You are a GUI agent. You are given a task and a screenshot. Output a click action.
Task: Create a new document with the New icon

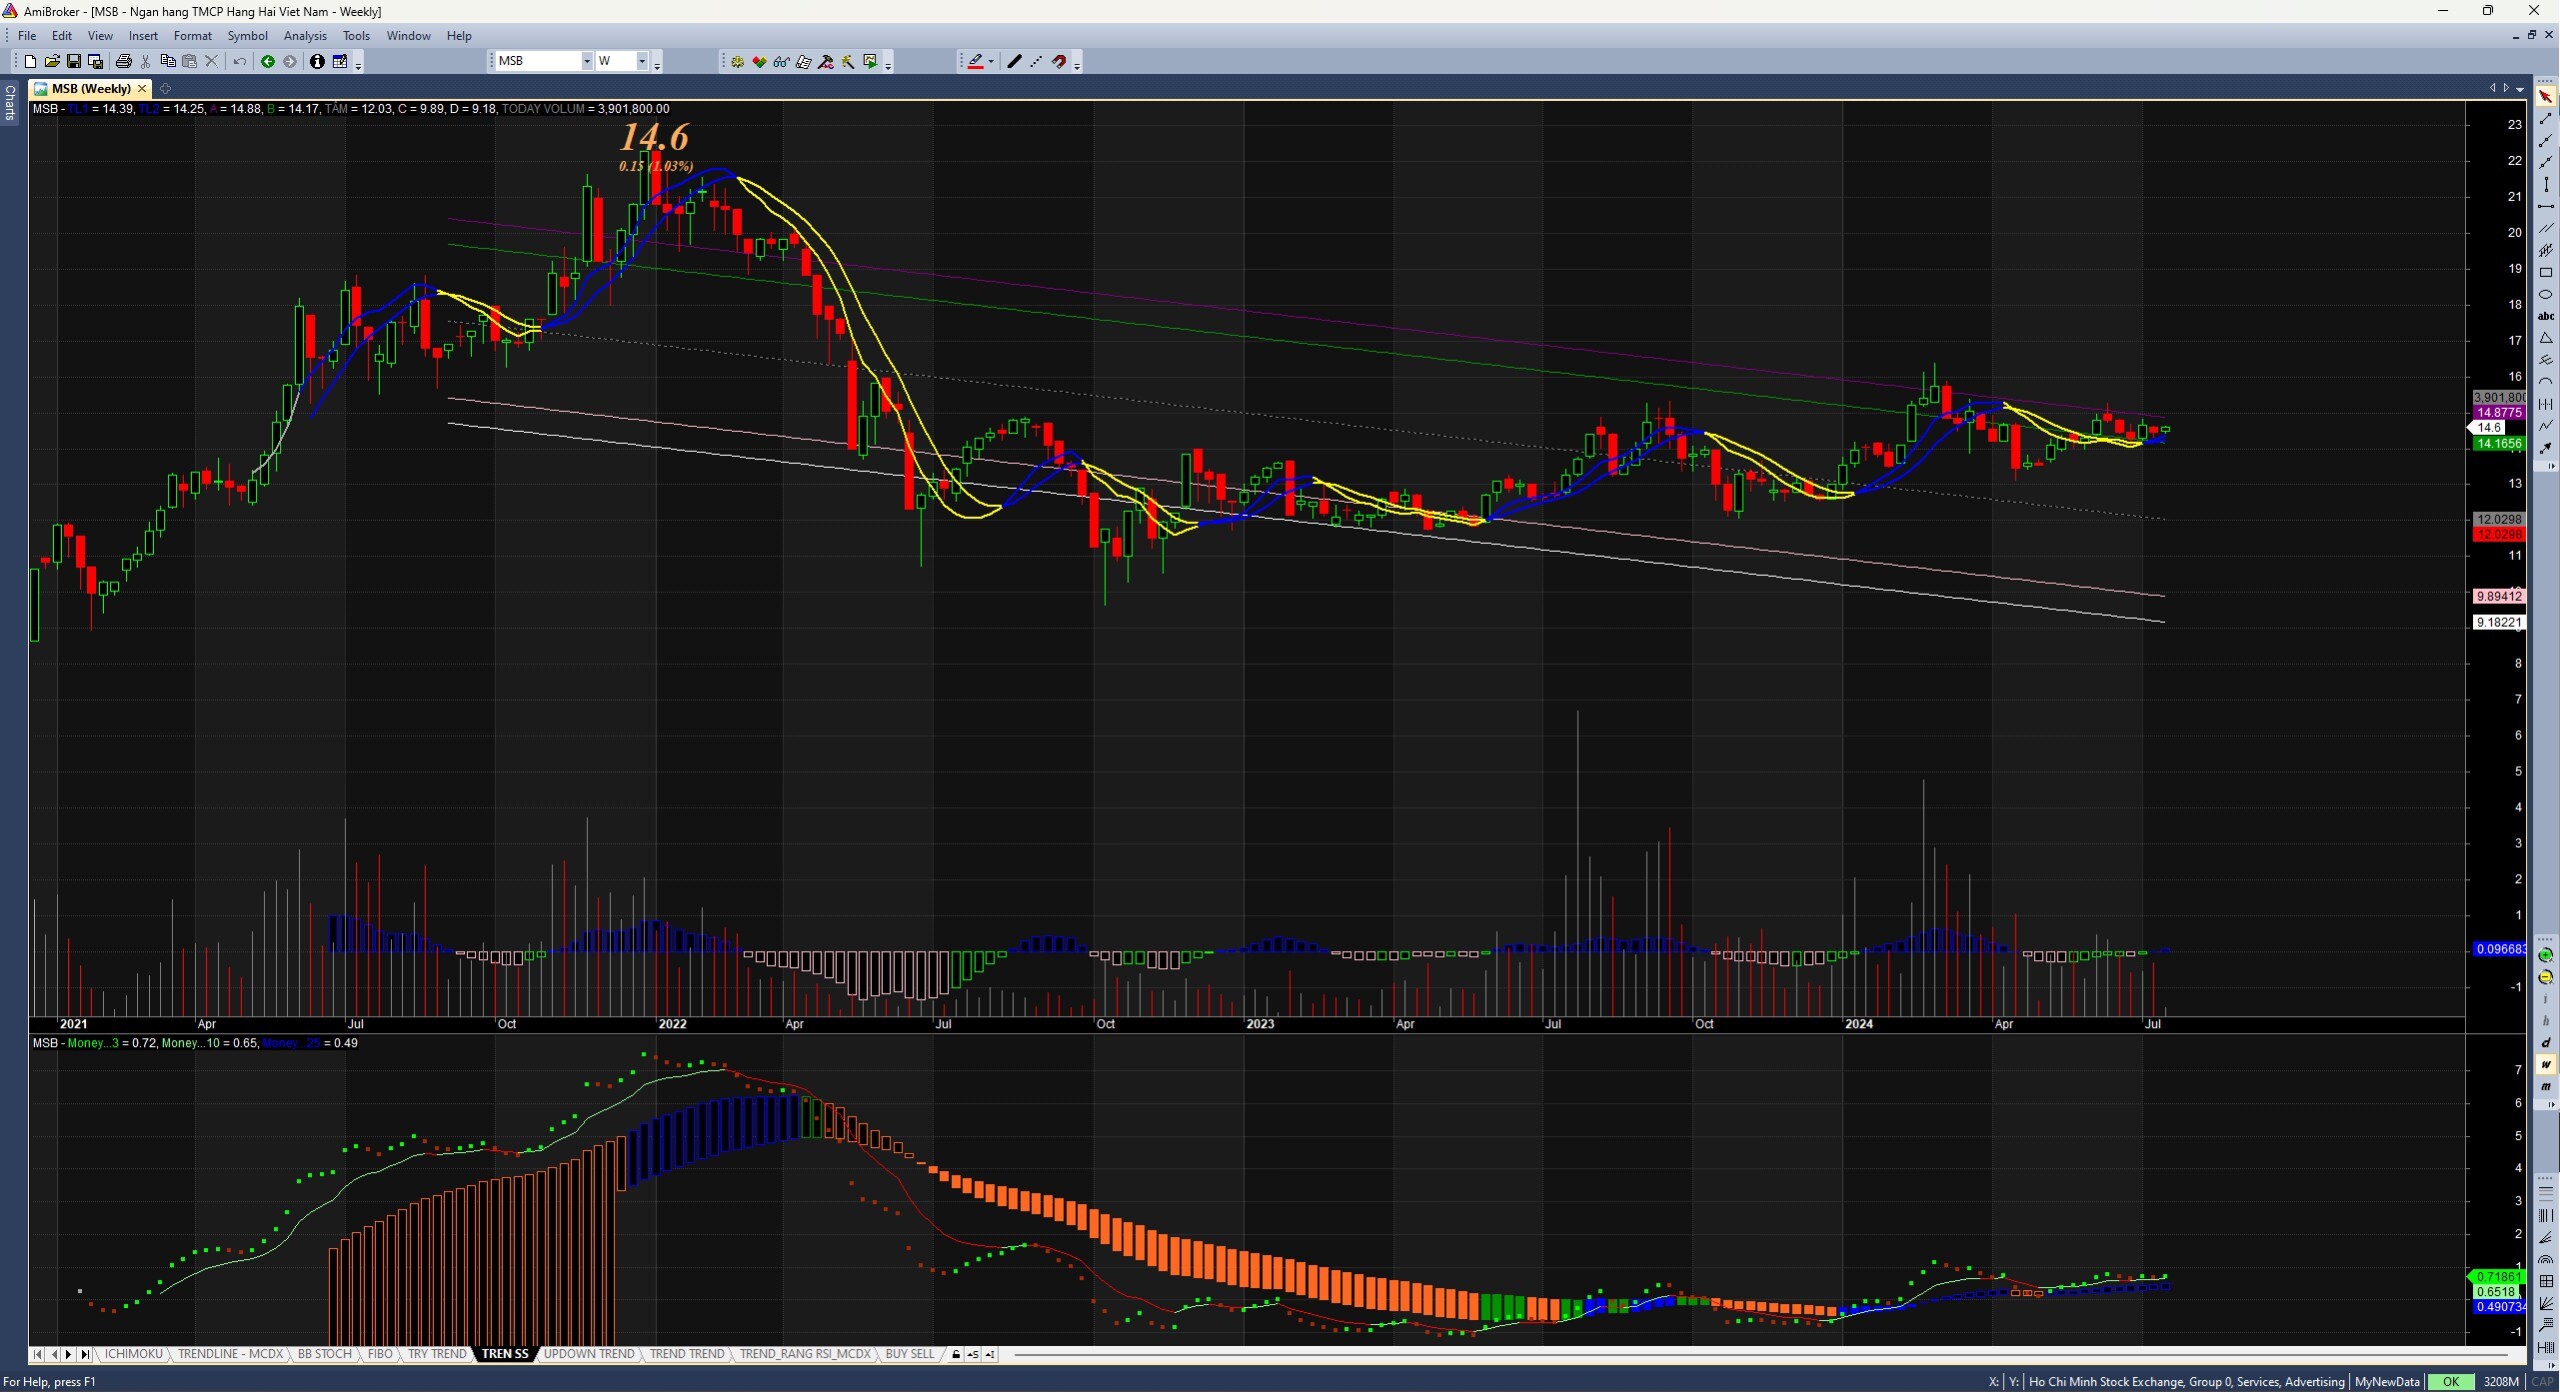coord(30,62)
